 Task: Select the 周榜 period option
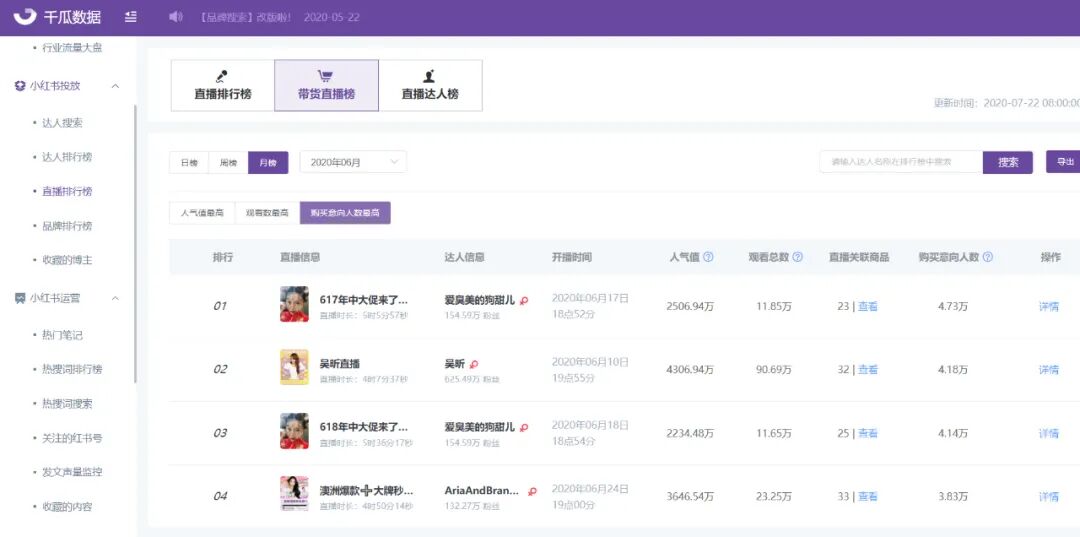tap(228, 162)
